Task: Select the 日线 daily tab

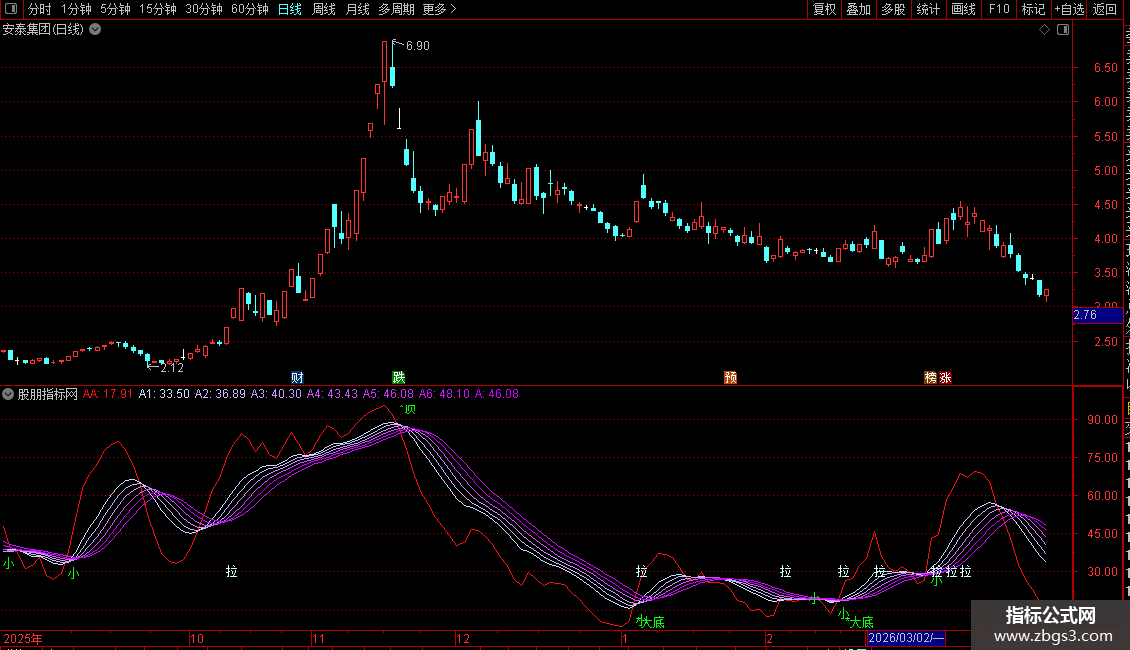Action: pyautogui.click(x=290, y=9)
